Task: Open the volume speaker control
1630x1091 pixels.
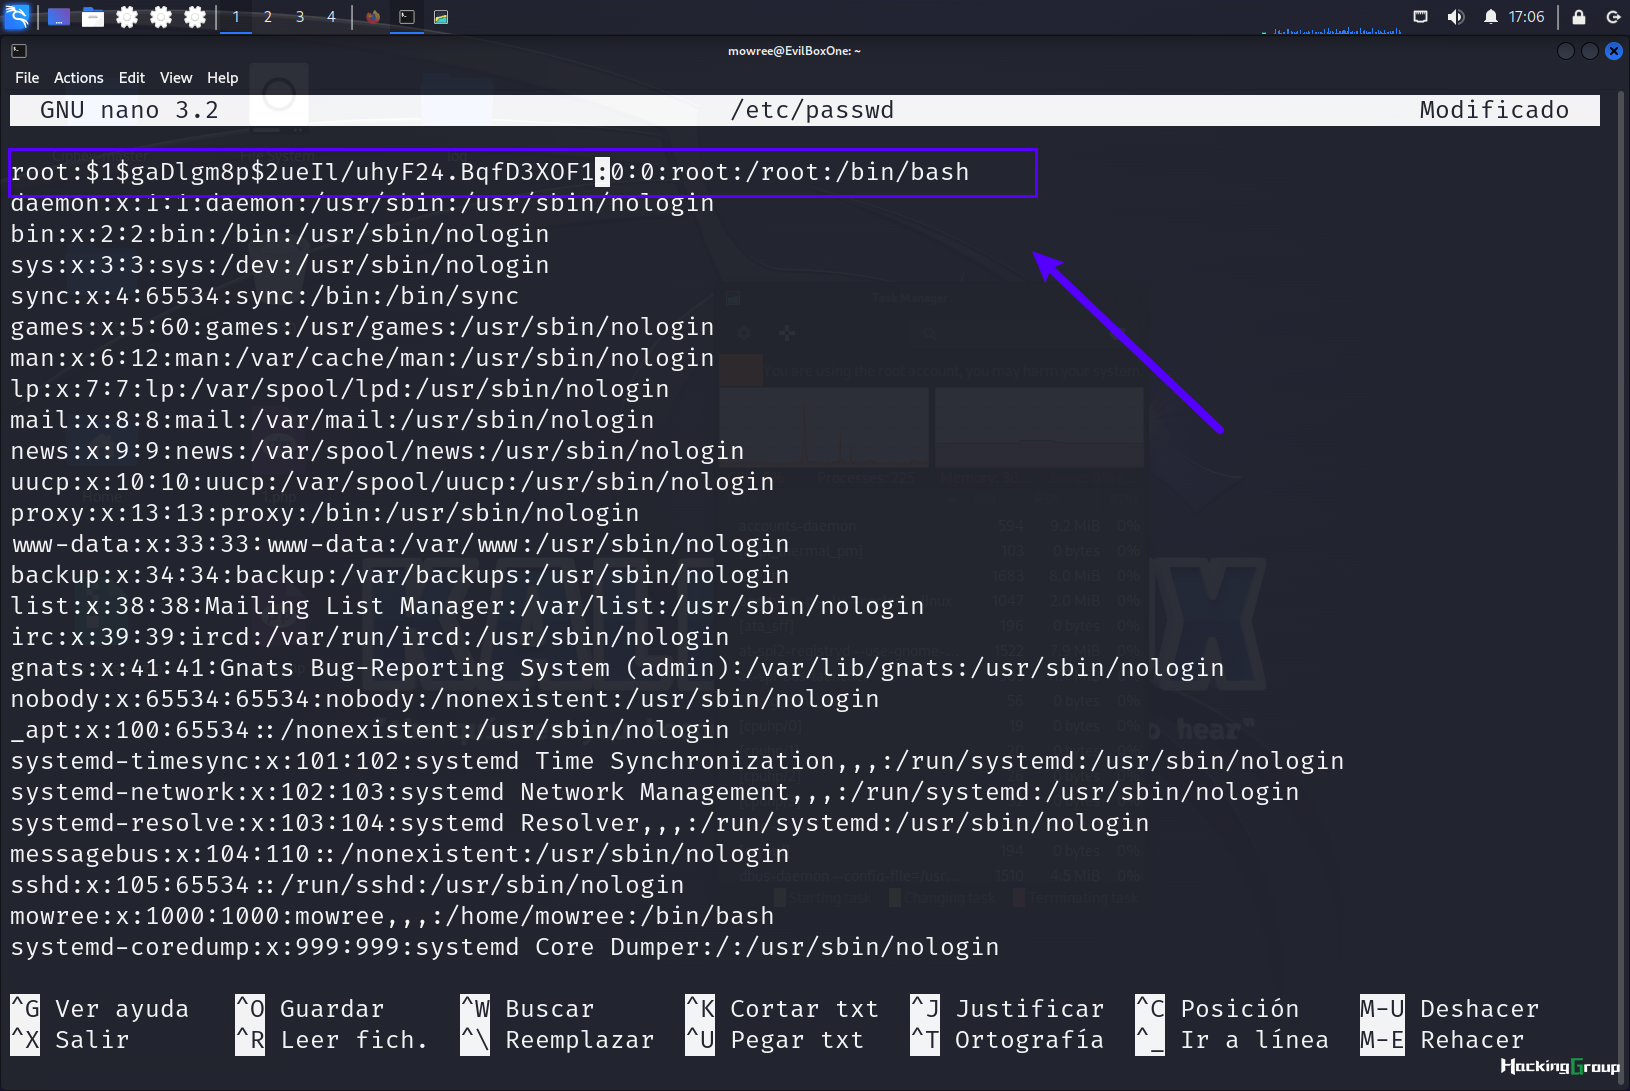Action: [x=1455, y=16]
